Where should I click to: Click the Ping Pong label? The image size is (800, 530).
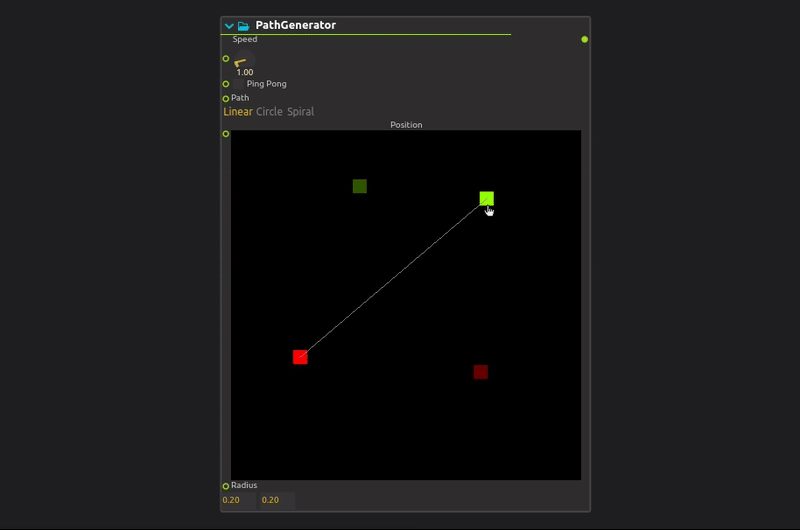266,84
